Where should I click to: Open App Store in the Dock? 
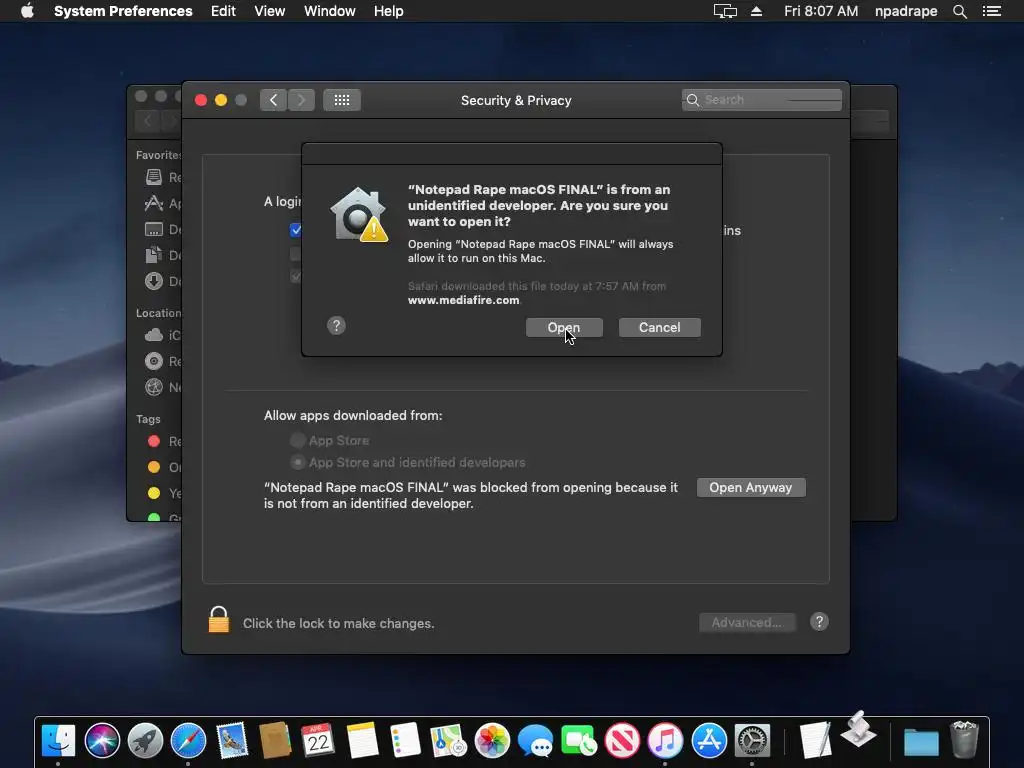tap(709, 741)
